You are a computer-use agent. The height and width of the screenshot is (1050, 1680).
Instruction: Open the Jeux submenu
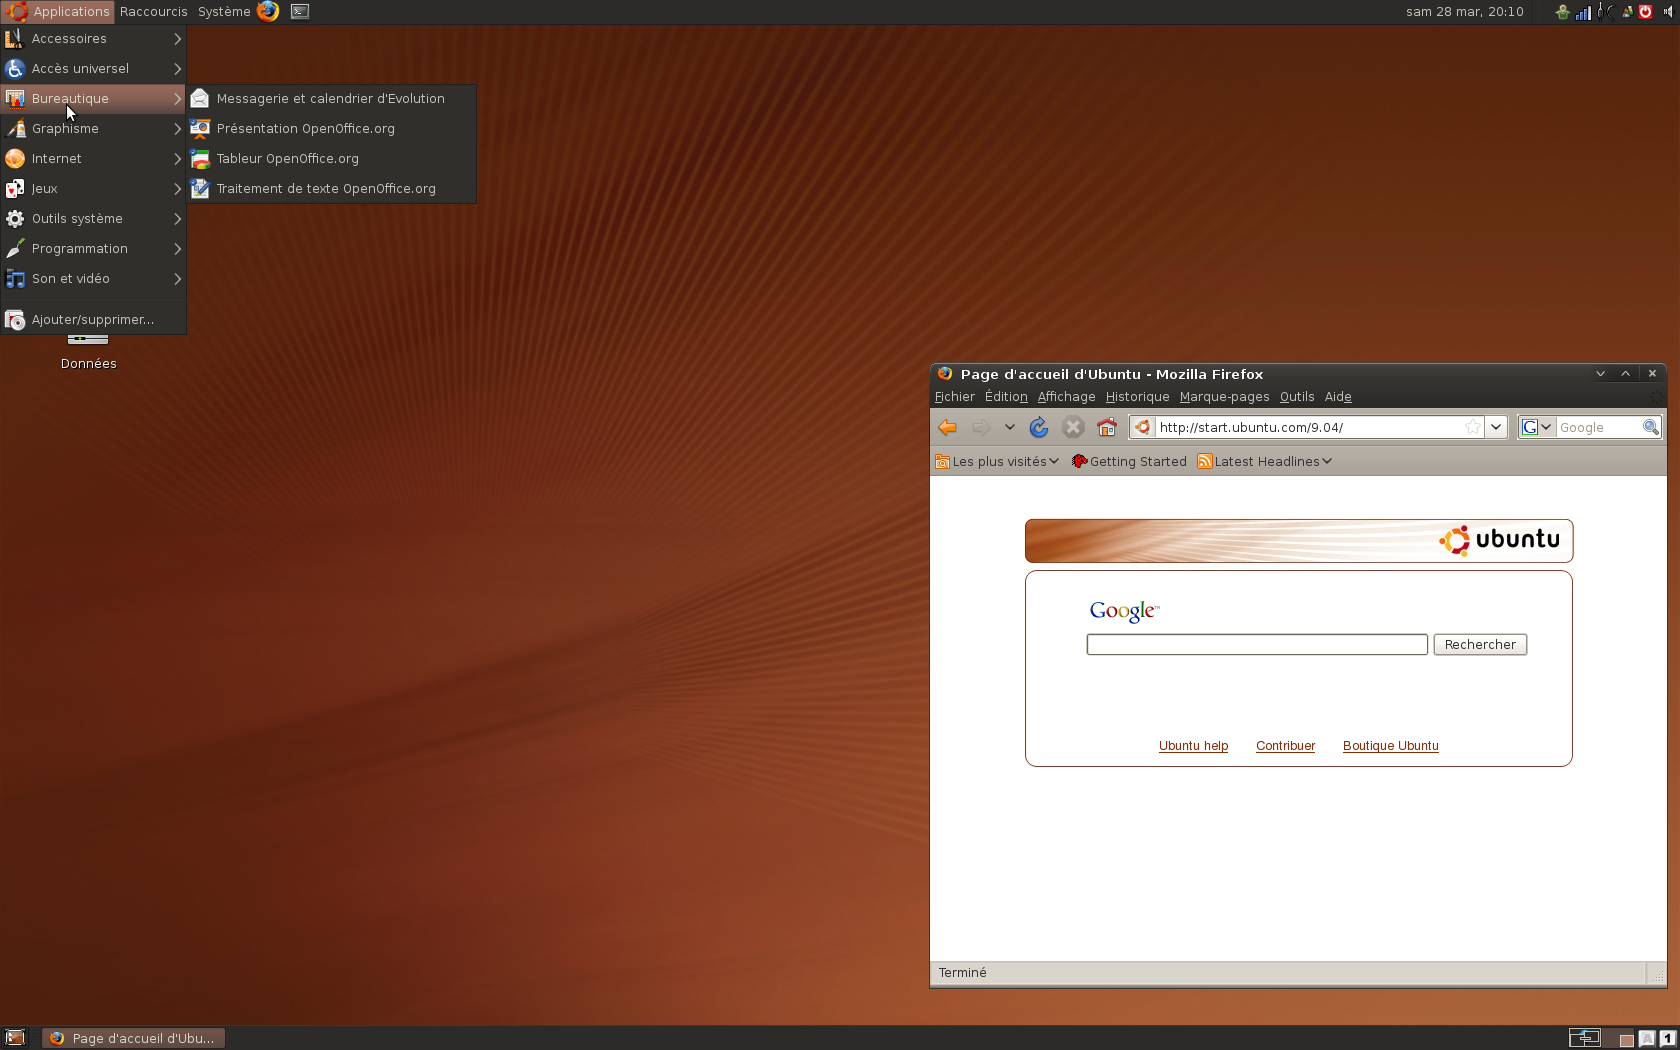pyautogui.click(x=93, y=188)
